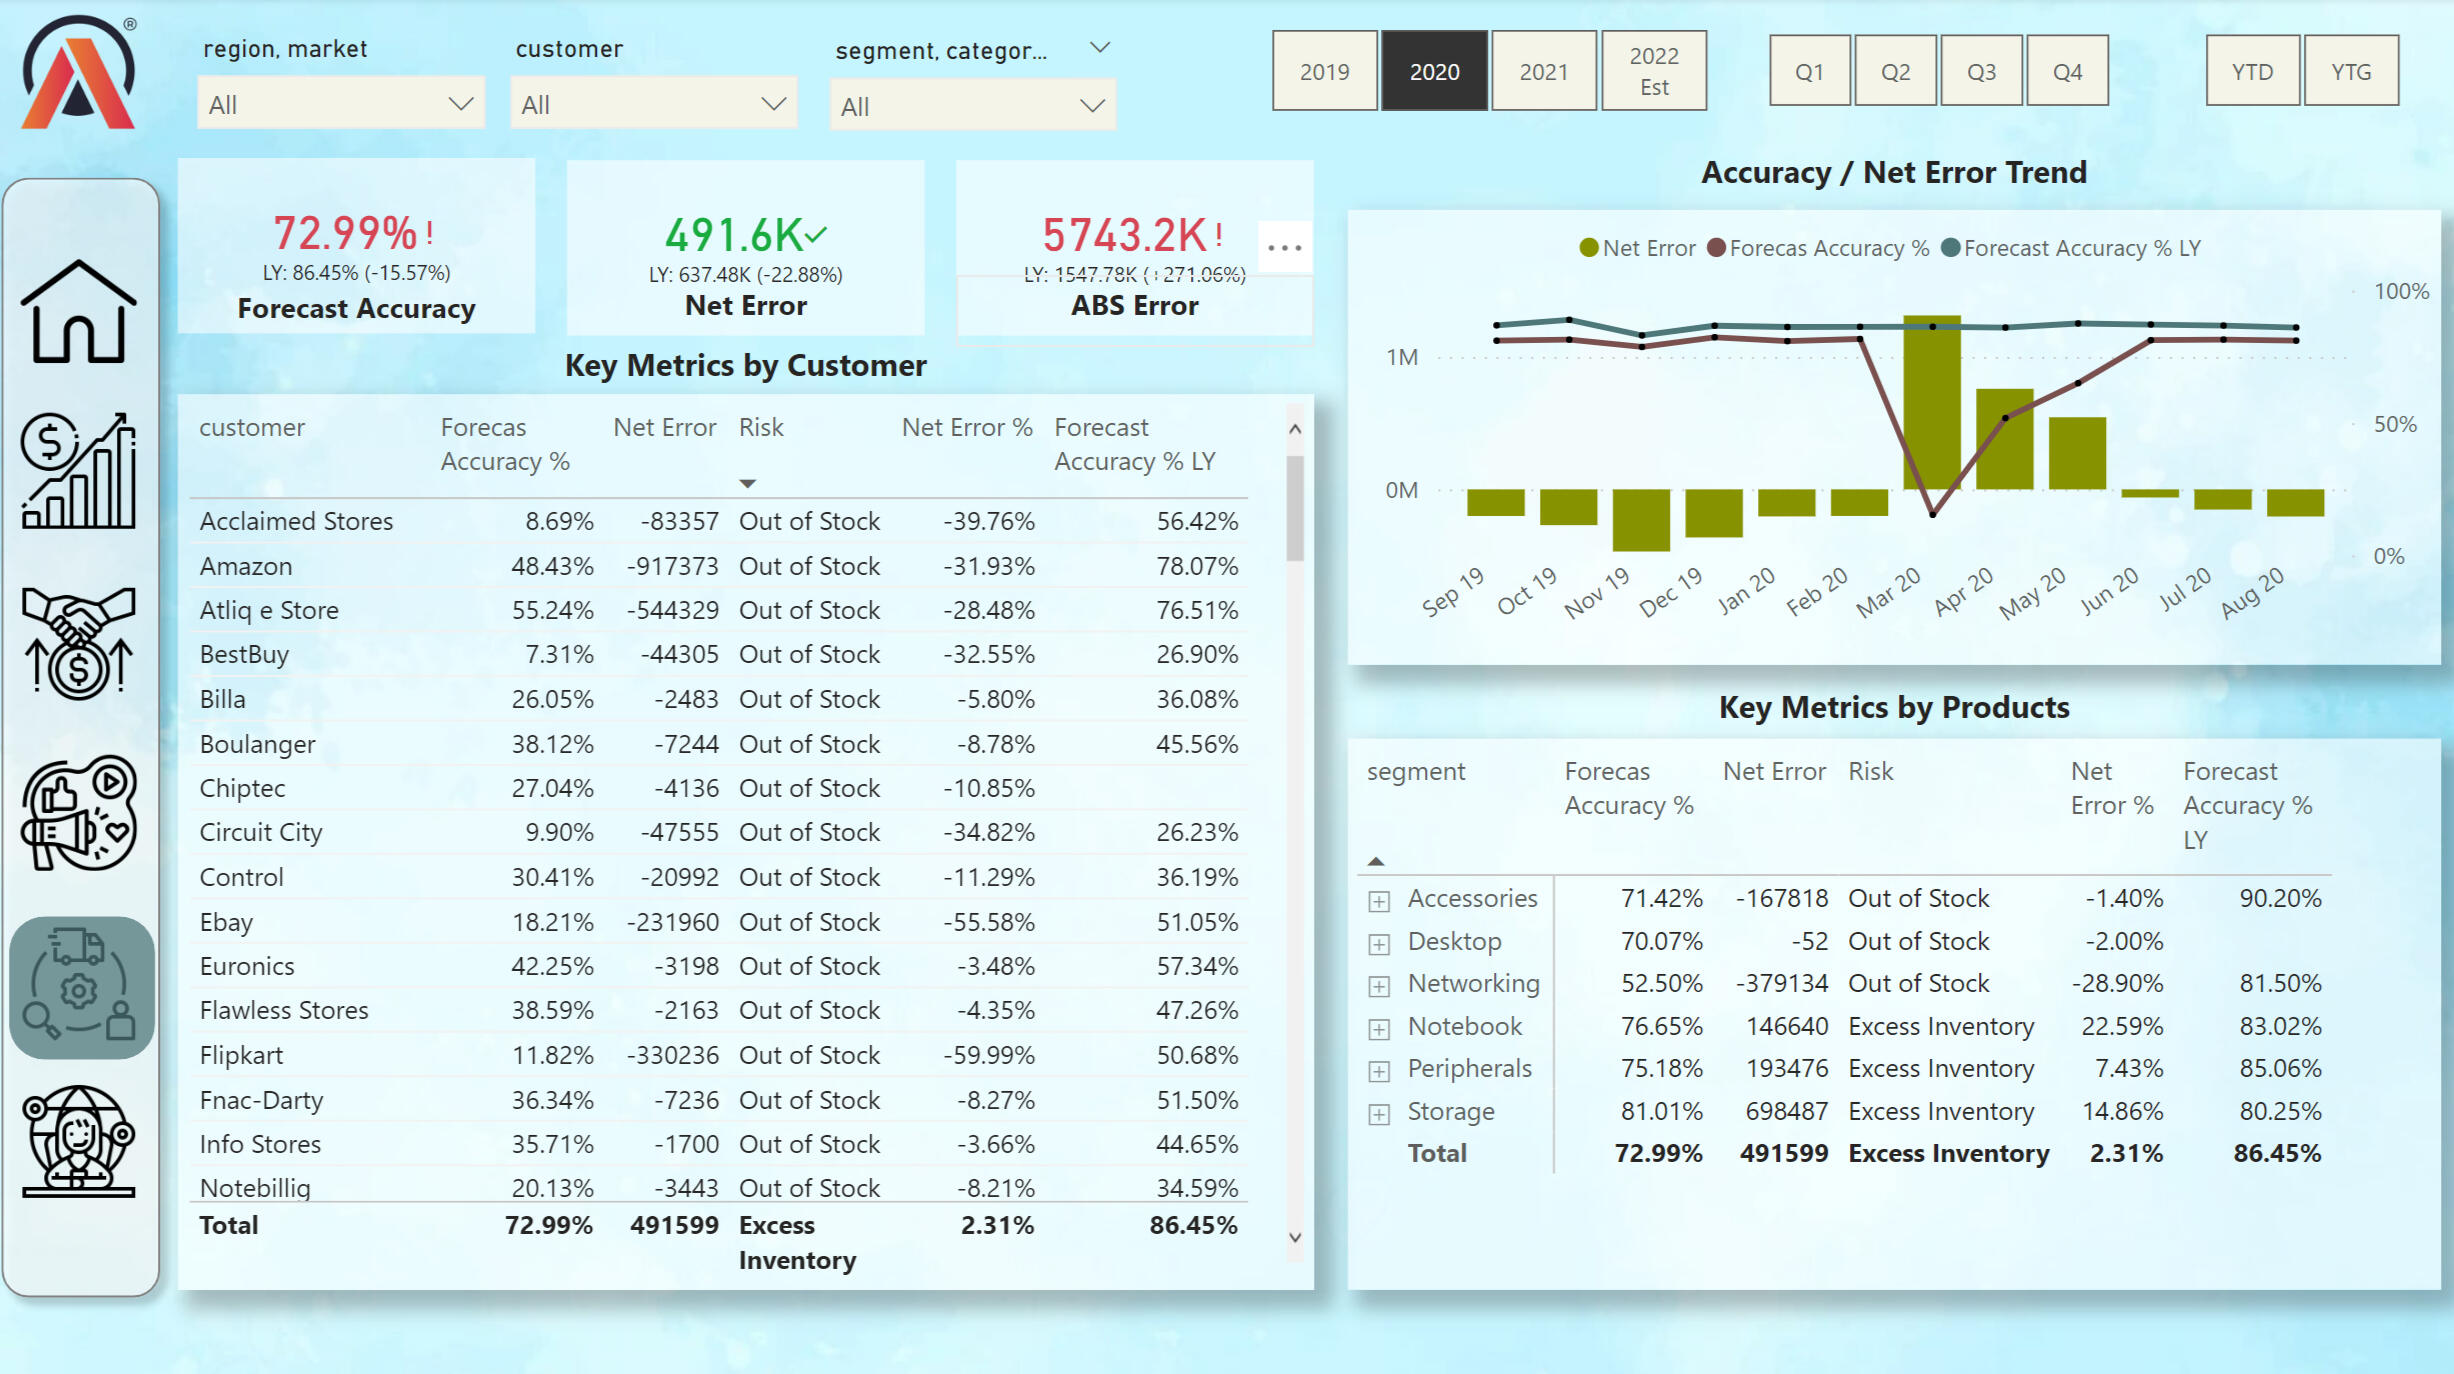
Task: Open more options on ABS Error card
Action: point(1284,247)
